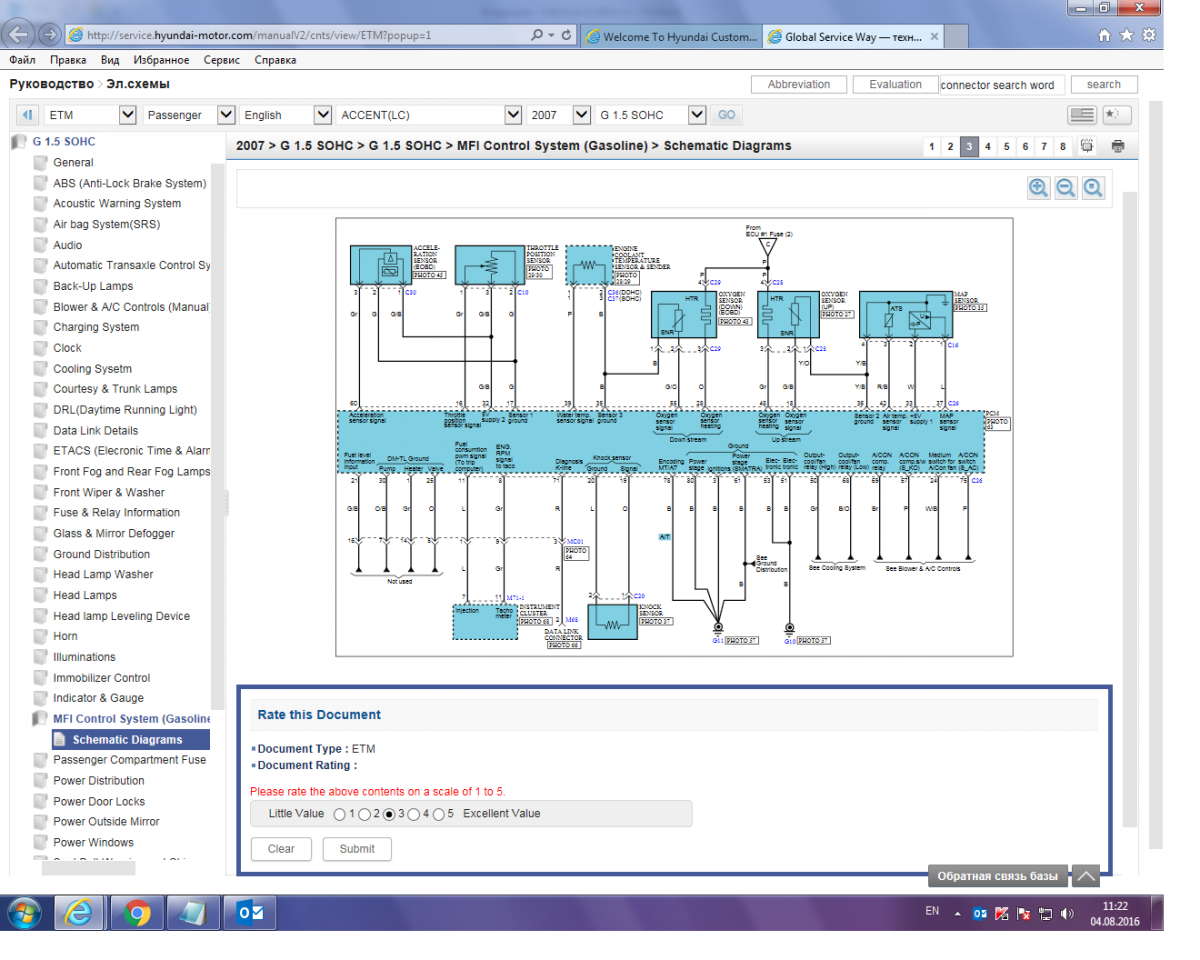Select rating 1 radio button
1200x960 pixels.
340,814
